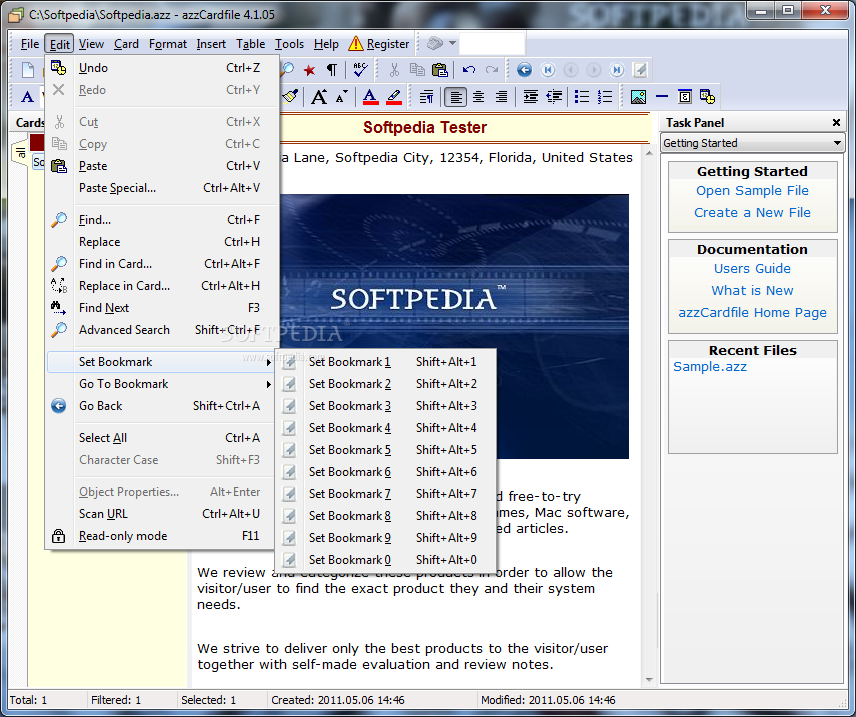The image size is (856, 717).
Task: Click the Cut scissors toolbar icon
Action: pos(394,70)
